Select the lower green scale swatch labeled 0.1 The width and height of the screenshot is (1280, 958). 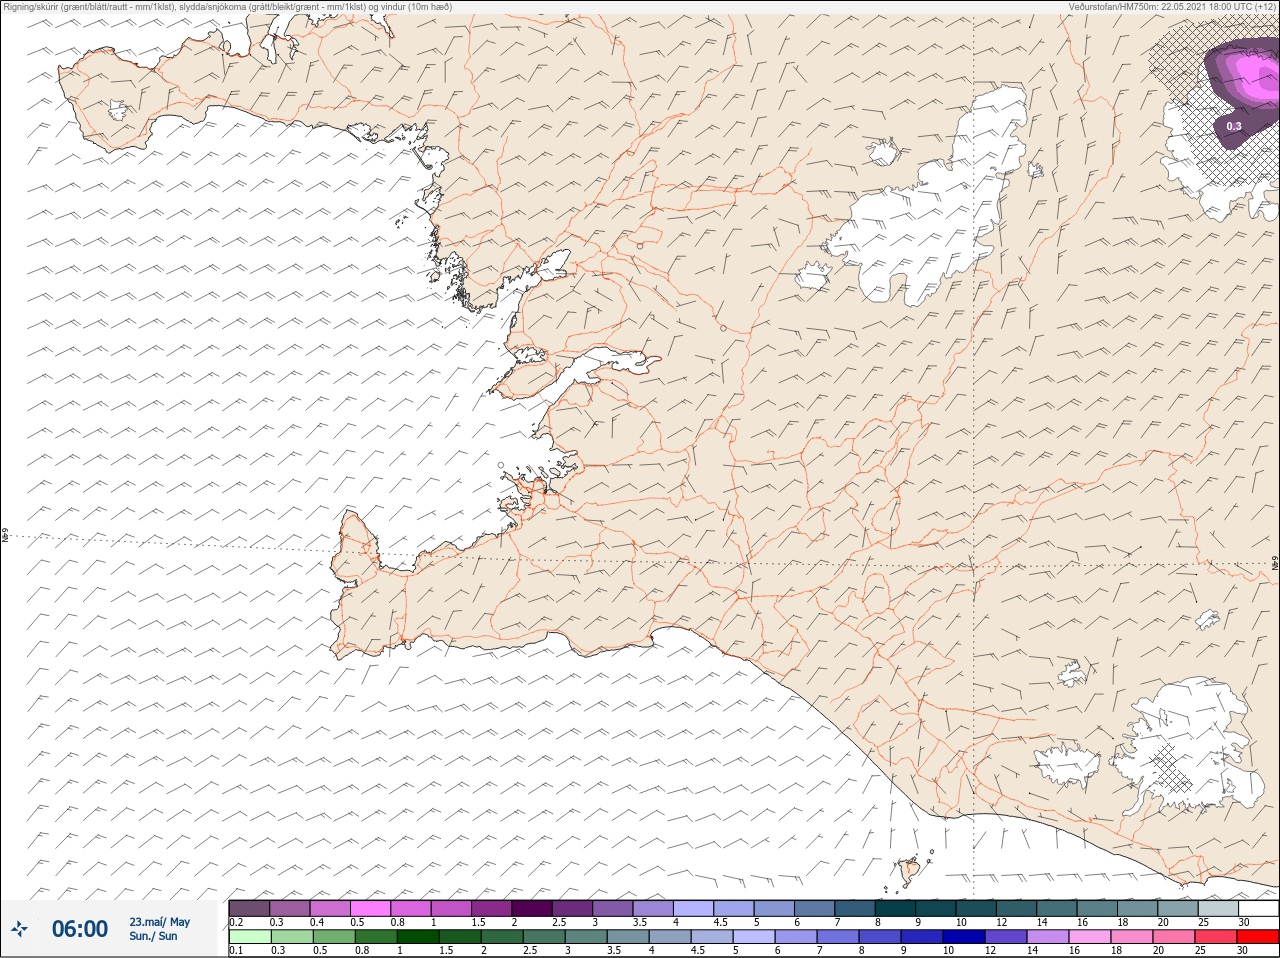[249, 937]
